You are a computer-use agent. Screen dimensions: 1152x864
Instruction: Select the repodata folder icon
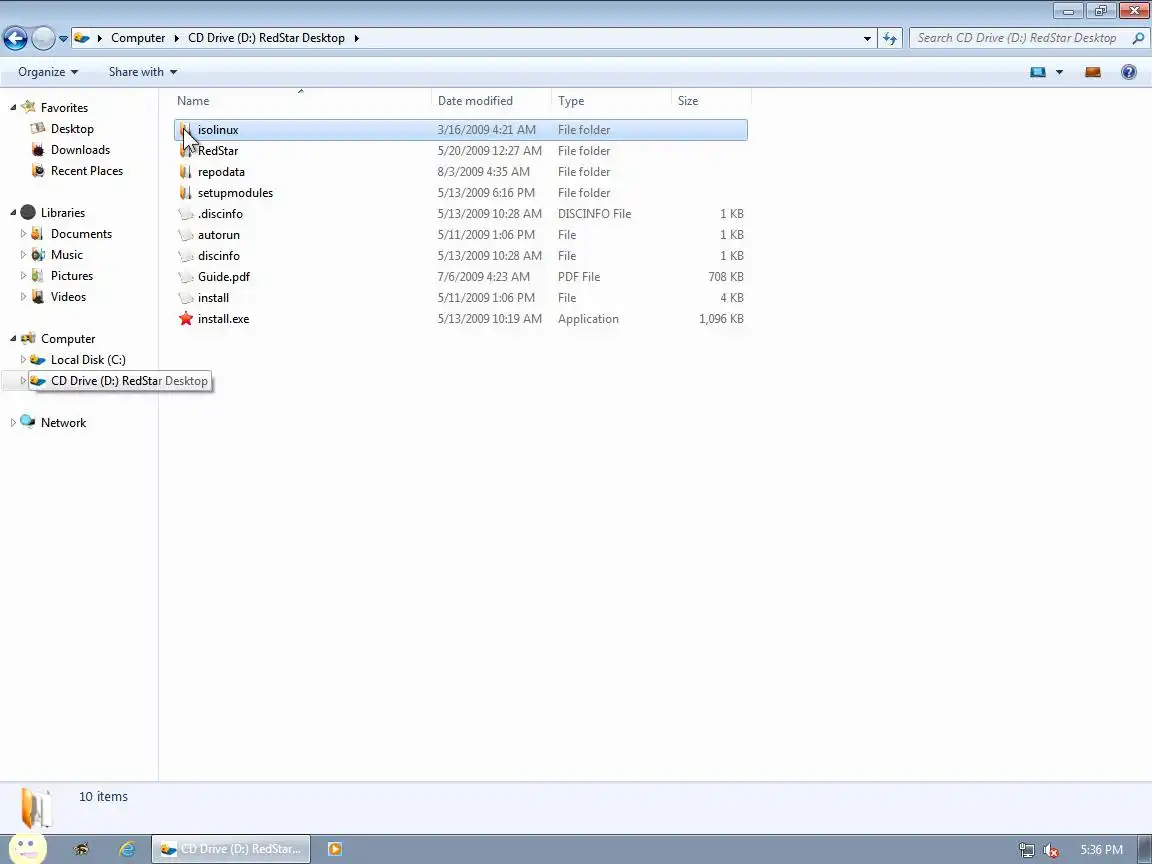pos(185,172)
